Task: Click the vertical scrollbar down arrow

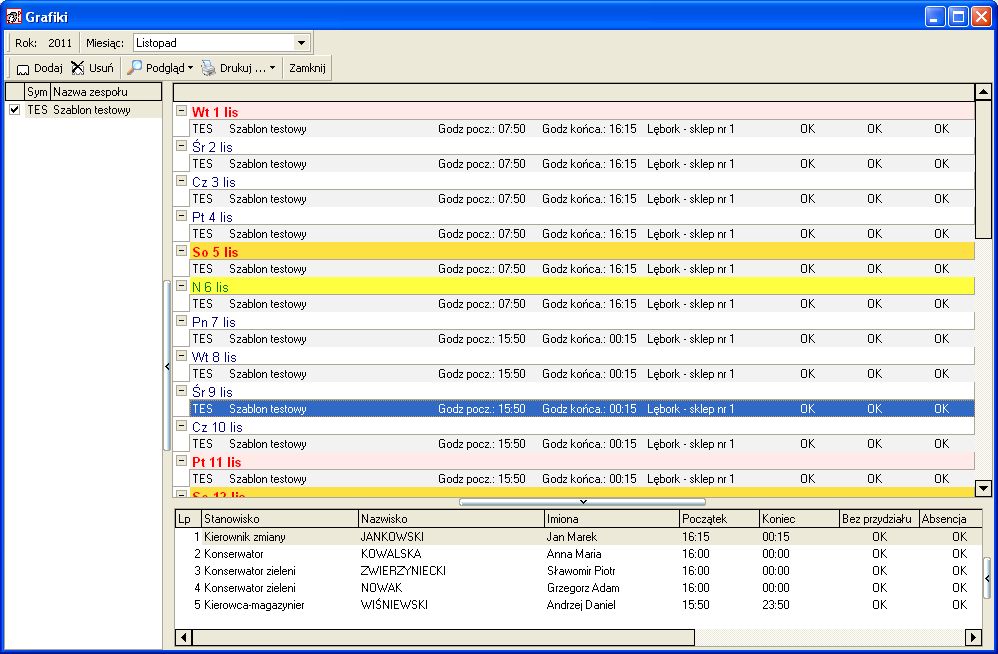Action: coord(983,489)
